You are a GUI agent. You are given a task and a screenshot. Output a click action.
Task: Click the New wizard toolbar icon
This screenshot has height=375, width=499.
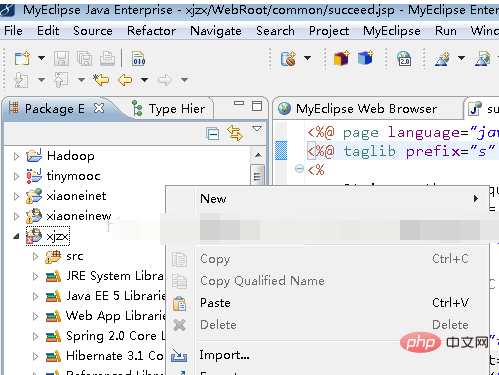coord(22,59)
